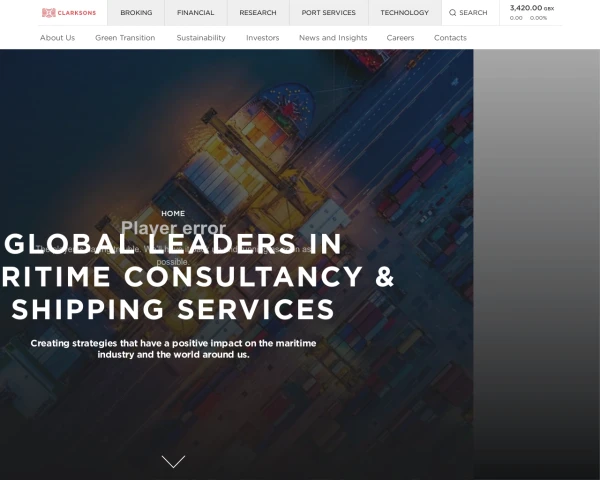Click the 'Creating strategies' subtitle text

click(173, 349)
